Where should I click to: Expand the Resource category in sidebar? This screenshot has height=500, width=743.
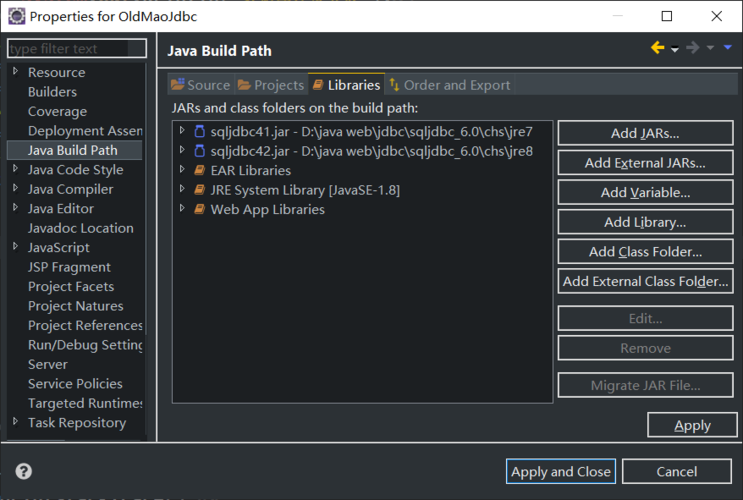pyautogui.click(x=16, y=72)
